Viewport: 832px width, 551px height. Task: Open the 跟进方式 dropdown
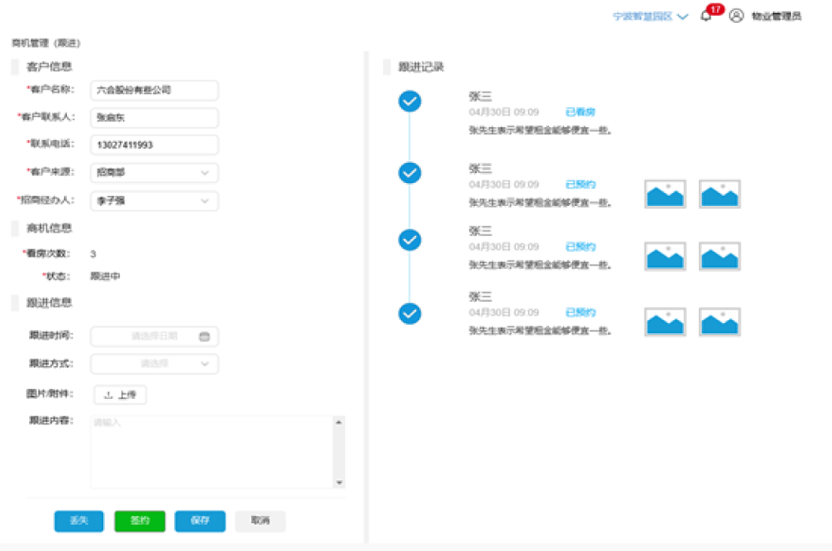pos(154,364)
